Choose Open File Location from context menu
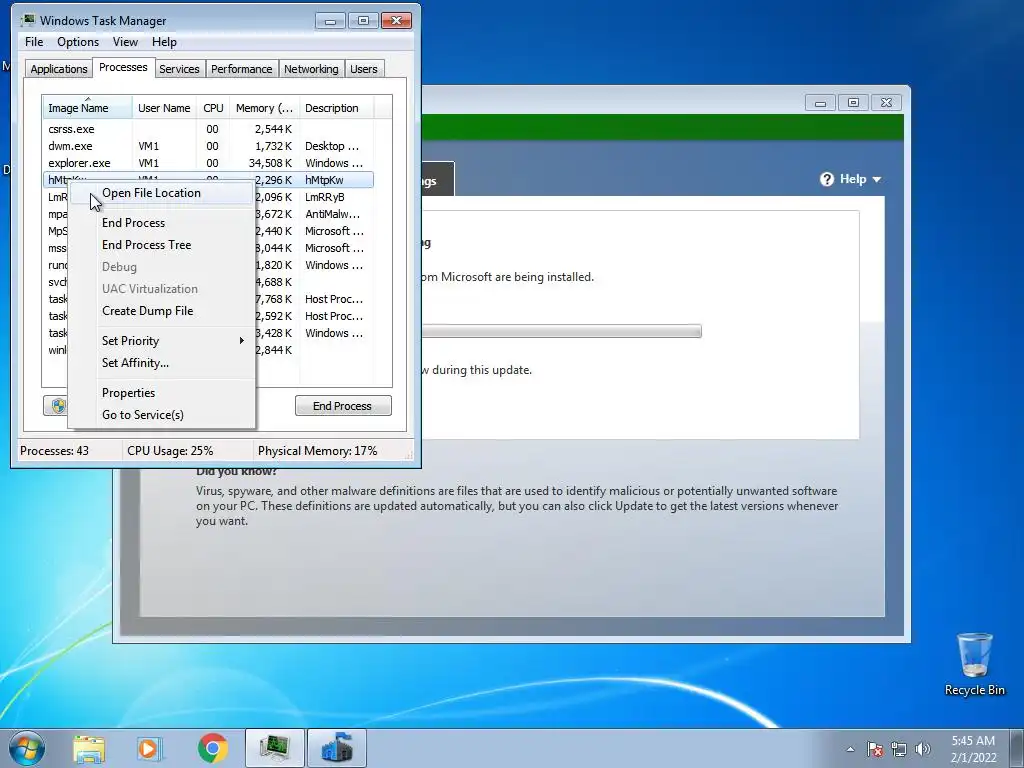The width and height of the screenshot is (1024, 768). coord(161,193)
